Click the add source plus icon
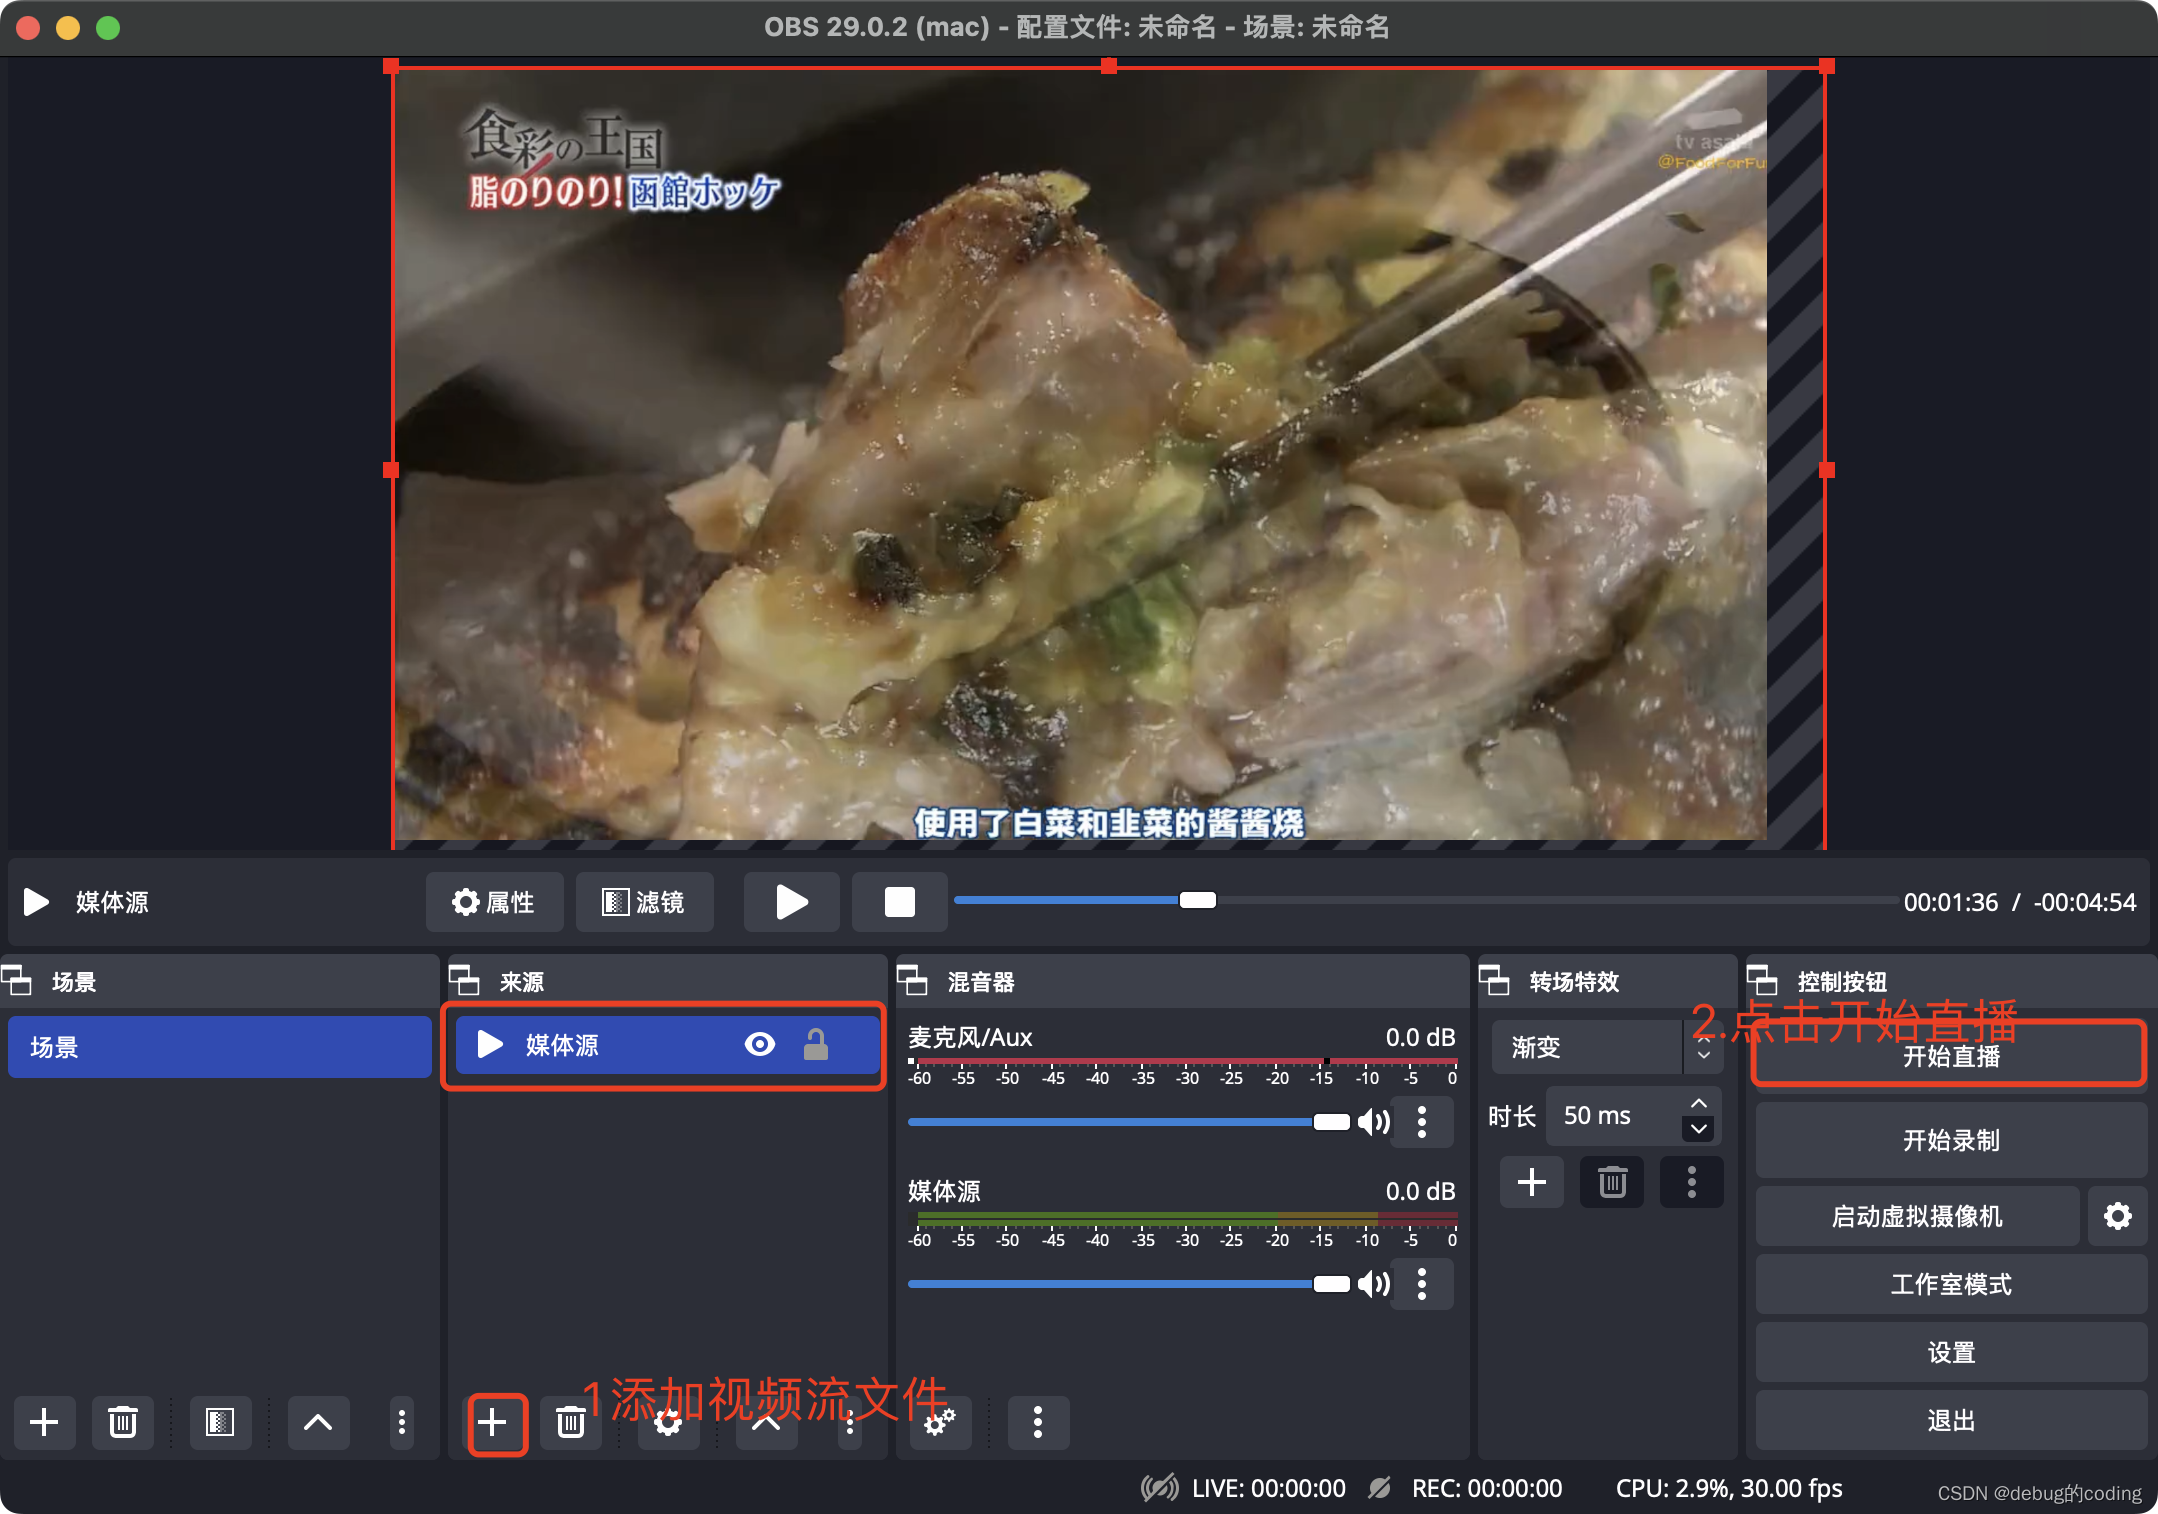 pos(494,1423)
